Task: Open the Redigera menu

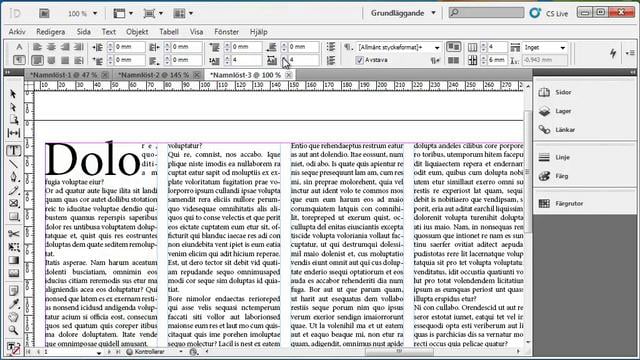Action: 51,32
